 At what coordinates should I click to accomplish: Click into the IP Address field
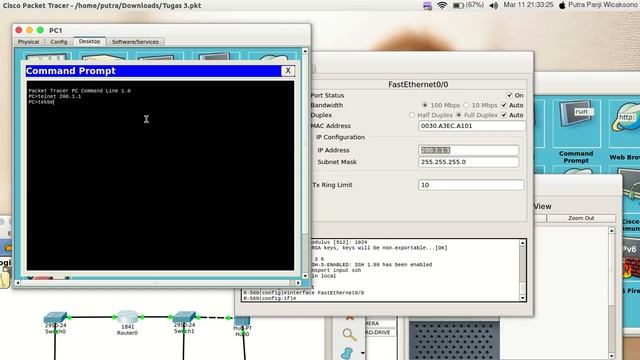[469, 150]
